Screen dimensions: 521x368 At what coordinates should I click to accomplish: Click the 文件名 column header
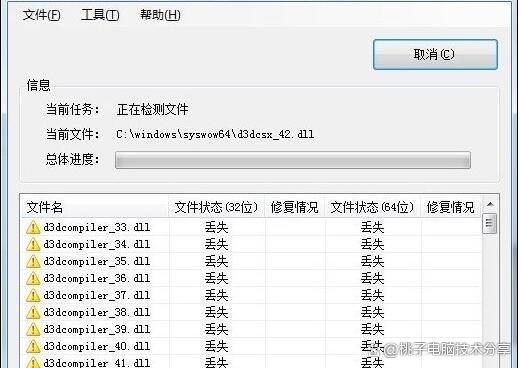[95, 207]
